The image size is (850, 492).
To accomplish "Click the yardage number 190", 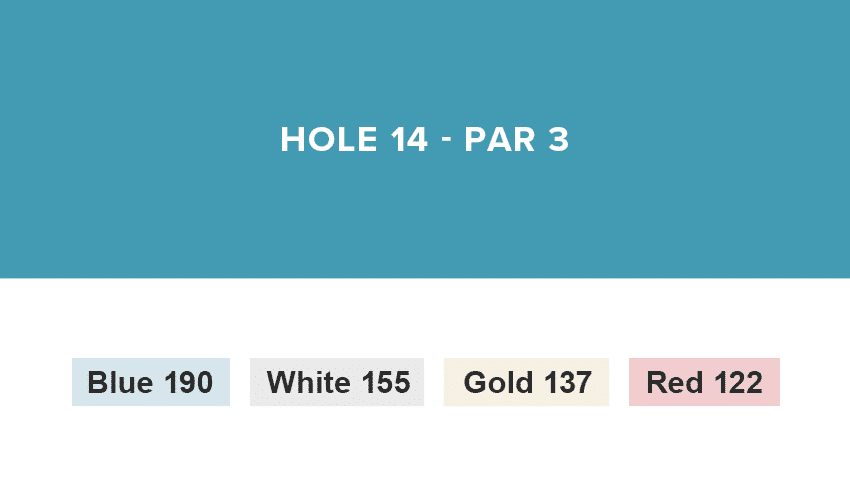I will pyautogui.click(x=187, y=382).
